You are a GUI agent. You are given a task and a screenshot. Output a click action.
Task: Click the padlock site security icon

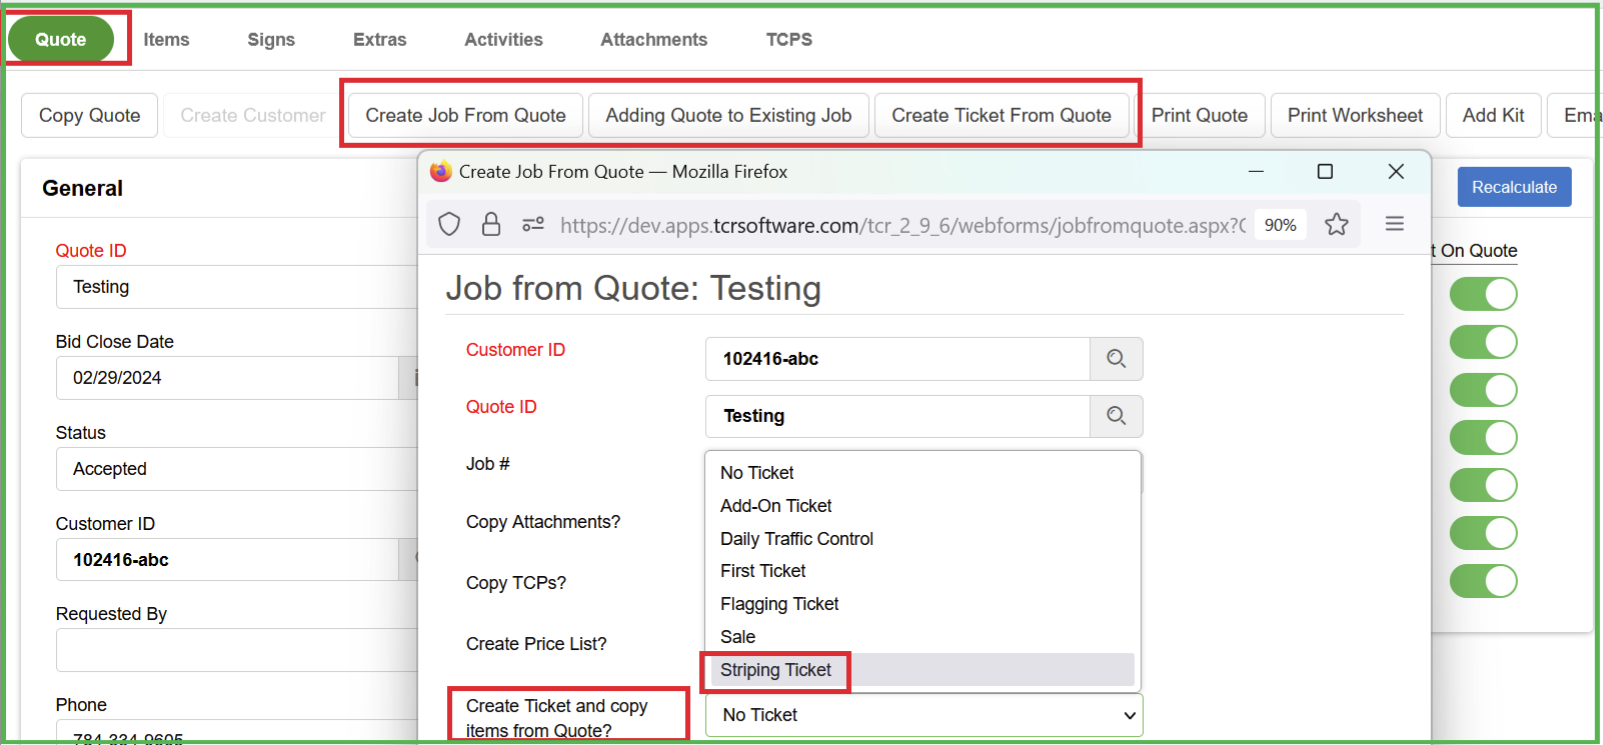[491, 224]
